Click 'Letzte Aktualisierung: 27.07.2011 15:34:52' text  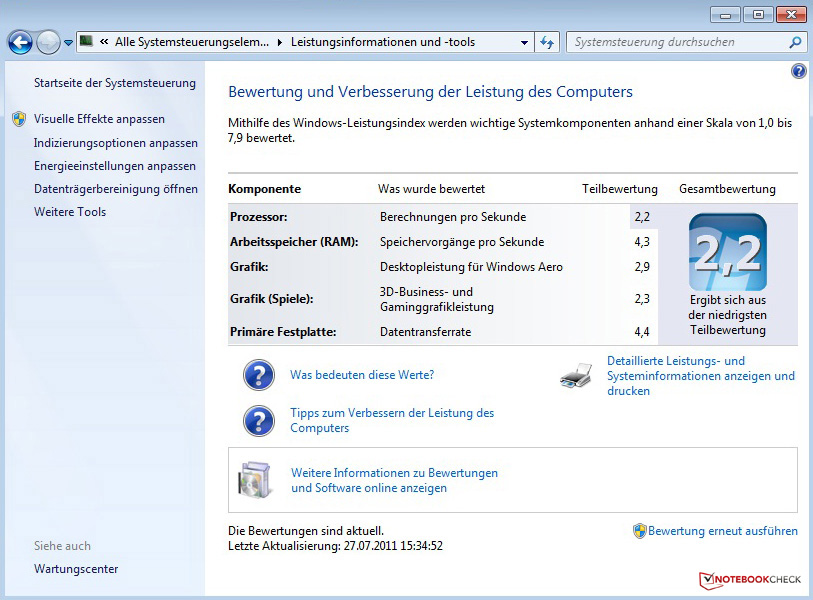335,546
